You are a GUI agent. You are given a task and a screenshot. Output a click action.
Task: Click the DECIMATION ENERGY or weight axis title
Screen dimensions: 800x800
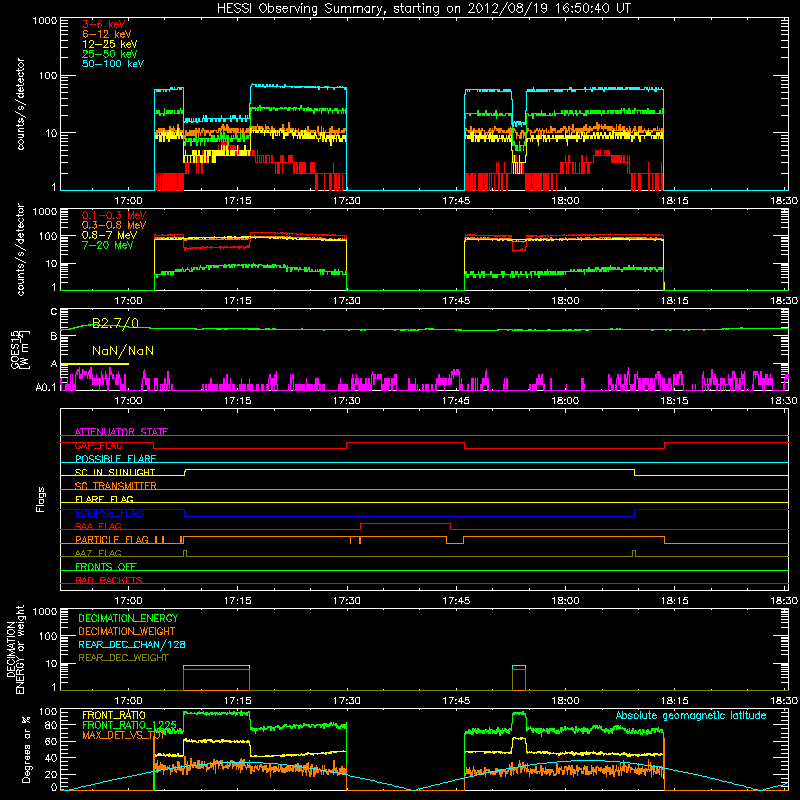(x=15, y=649)
